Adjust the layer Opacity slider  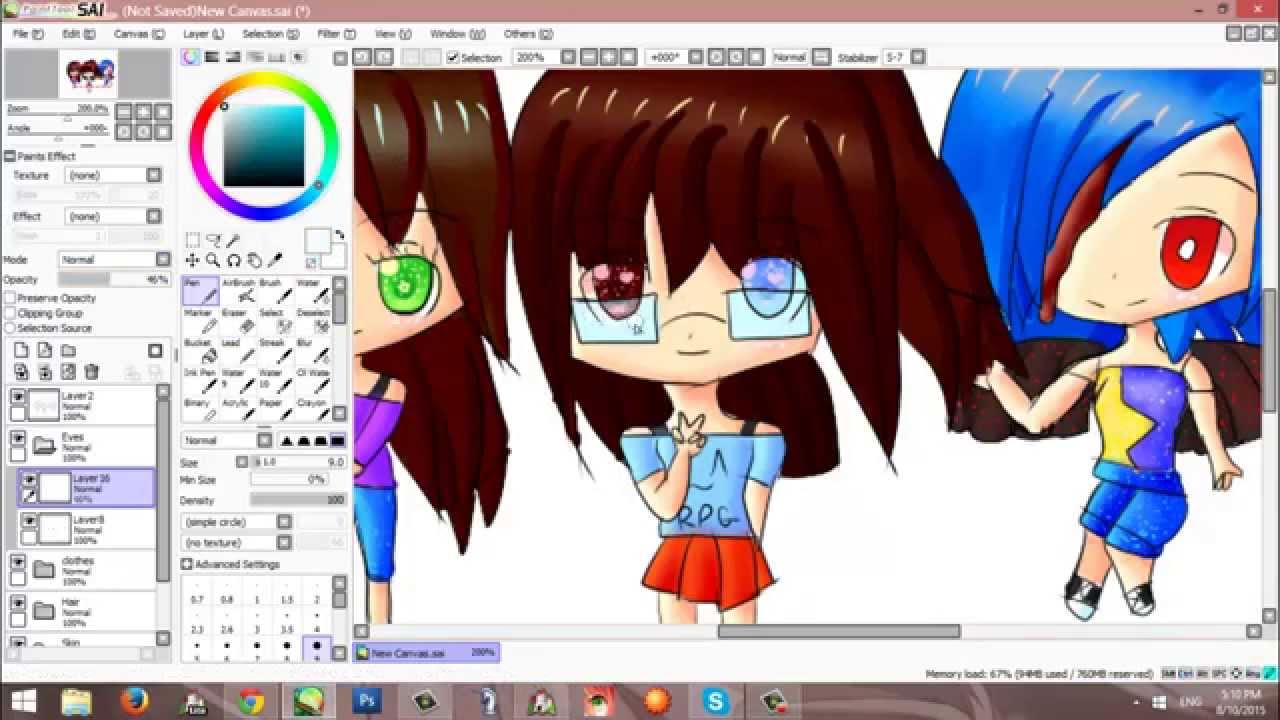point(113,280)
